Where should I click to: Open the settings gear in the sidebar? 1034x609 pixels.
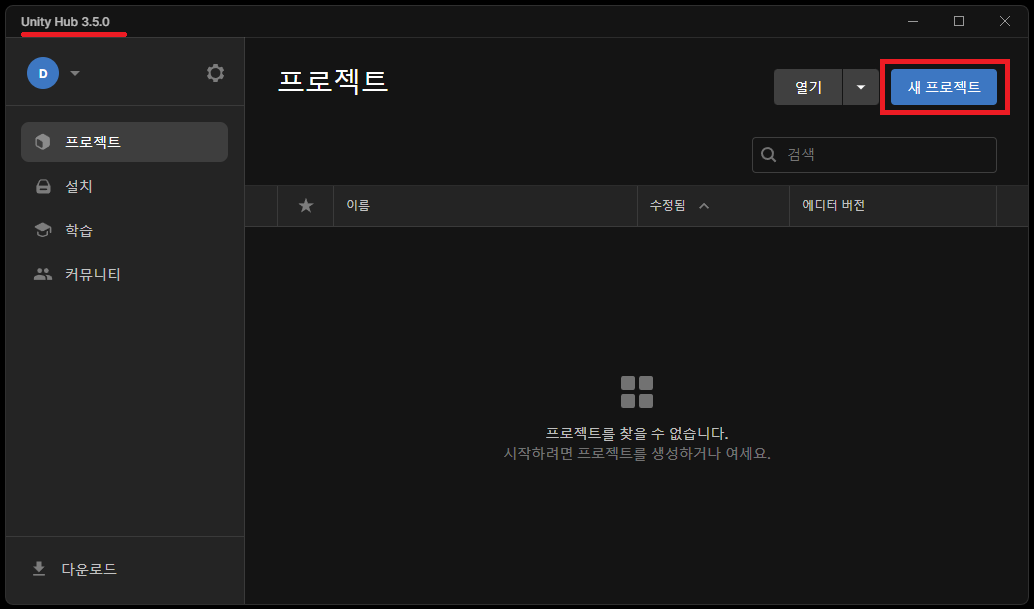tap(215, 73)
